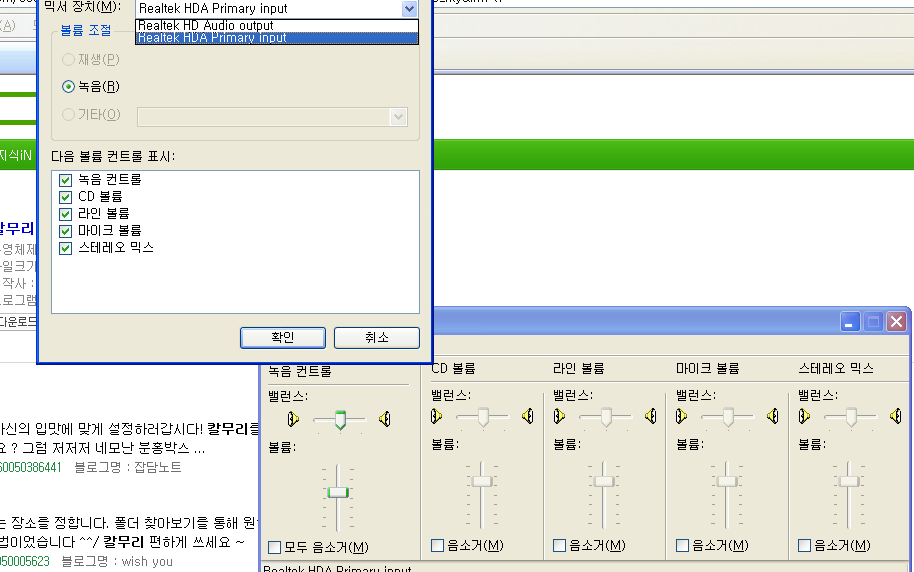The height and width of the screenshot is (572, 914).
Task: Click CD 볼륨 balance slider thumb
Action: point(483,417)
